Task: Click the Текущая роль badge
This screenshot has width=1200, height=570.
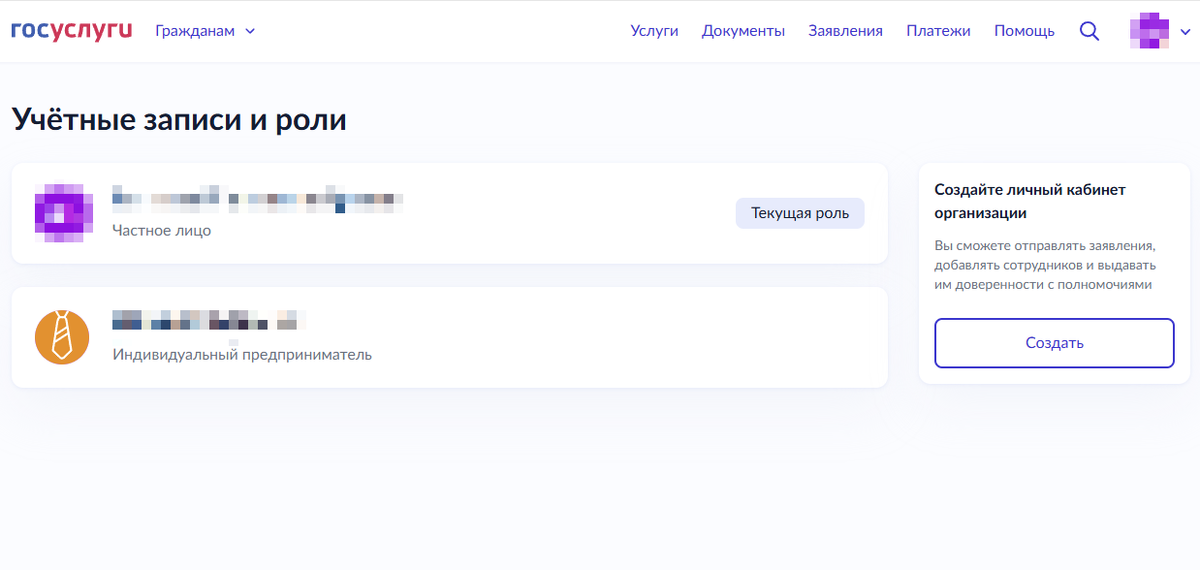Action: coord(800,213)
